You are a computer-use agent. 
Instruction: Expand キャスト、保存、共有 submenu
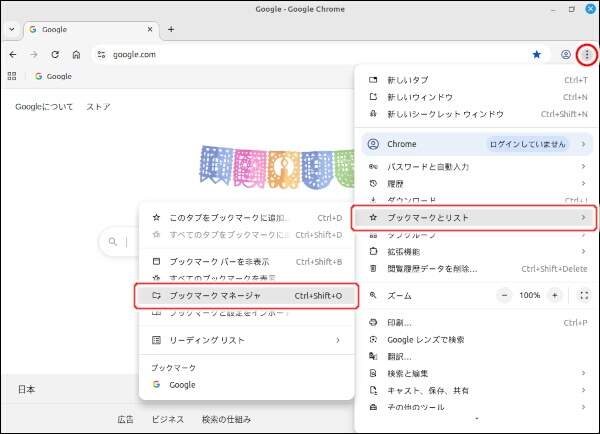coord(478,390)
